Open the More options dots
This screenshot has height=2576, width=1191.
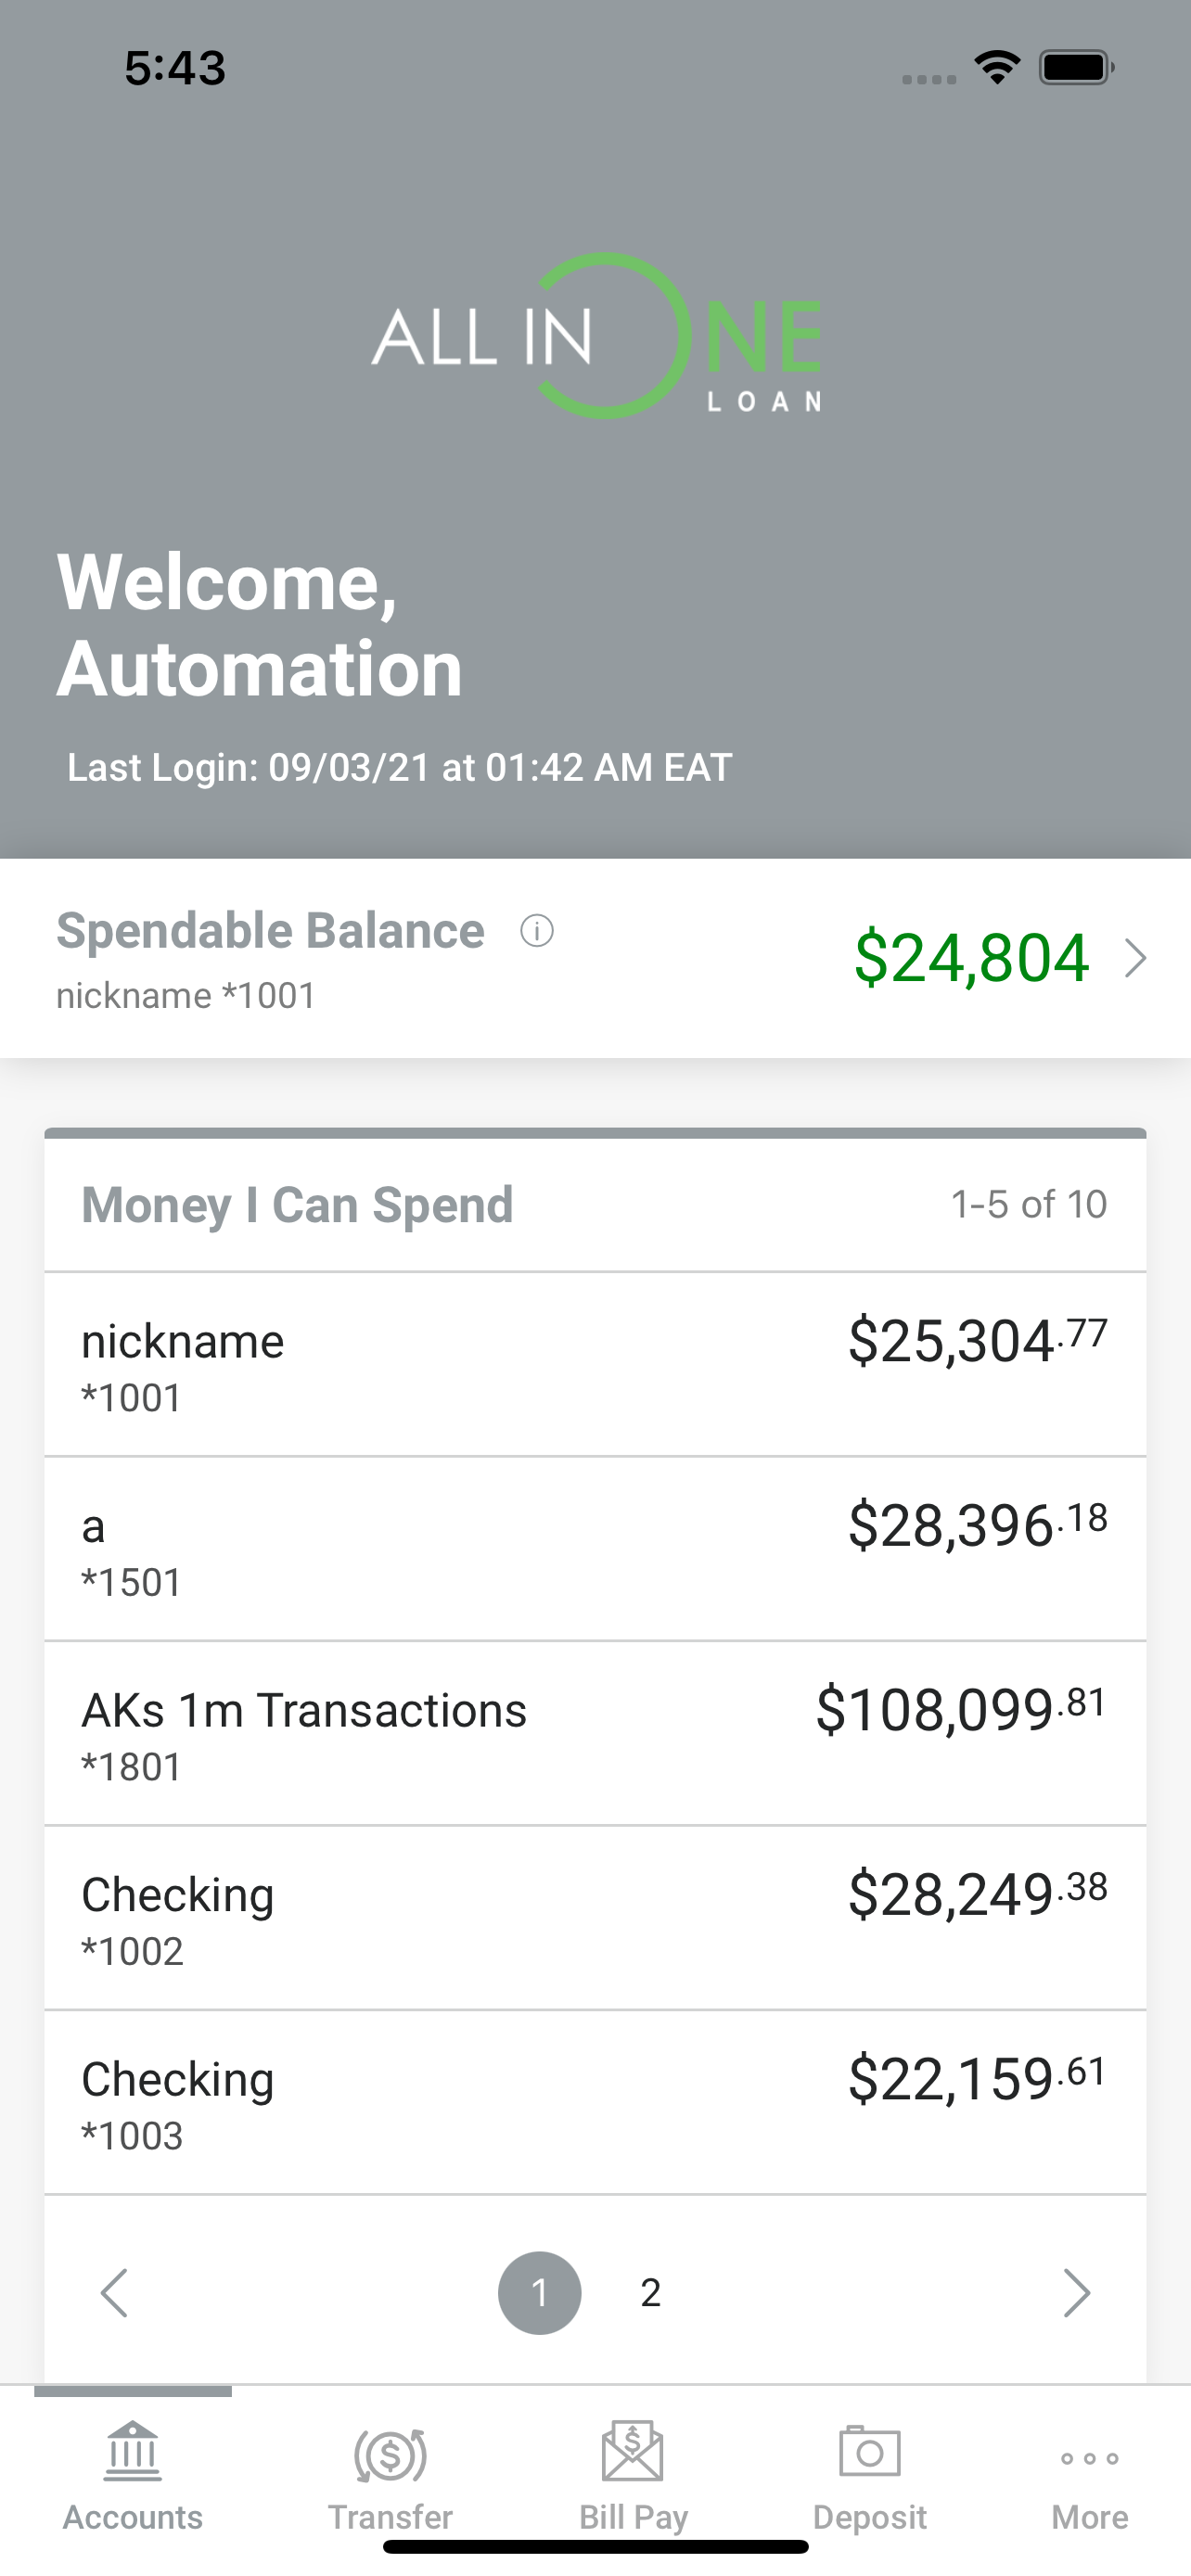point(1089,2458)
